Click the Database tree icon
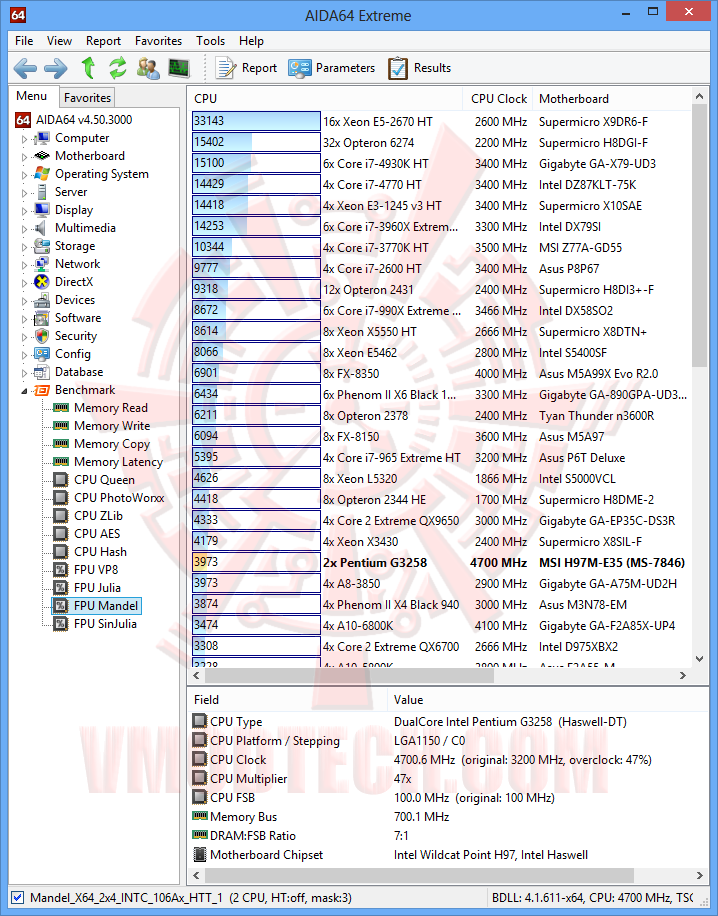 pyautogui.click(x=41, y=372)
